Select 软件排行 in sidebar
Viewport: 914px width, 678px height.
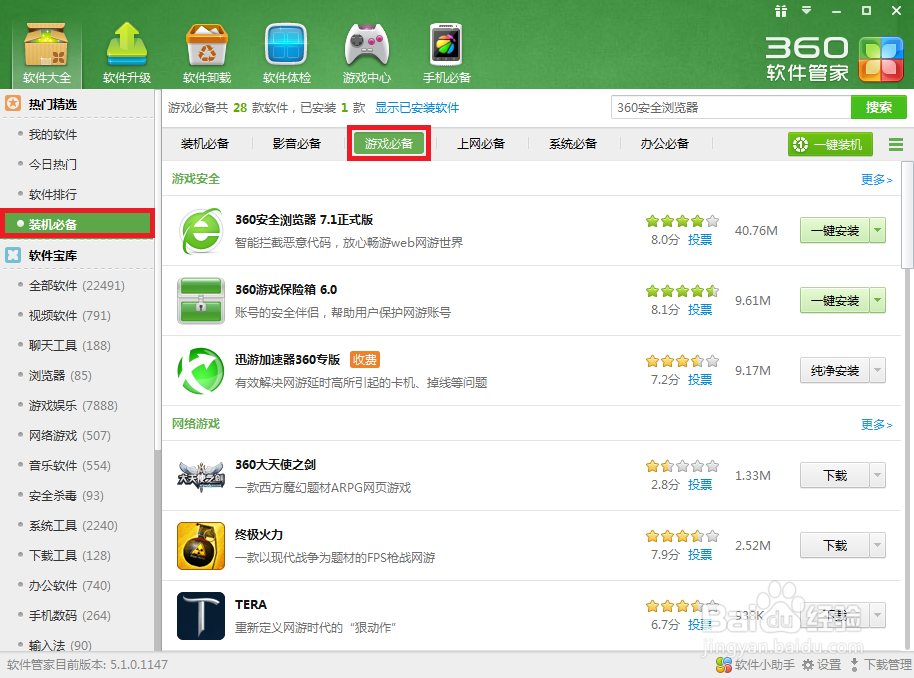(x=52, y=194)
